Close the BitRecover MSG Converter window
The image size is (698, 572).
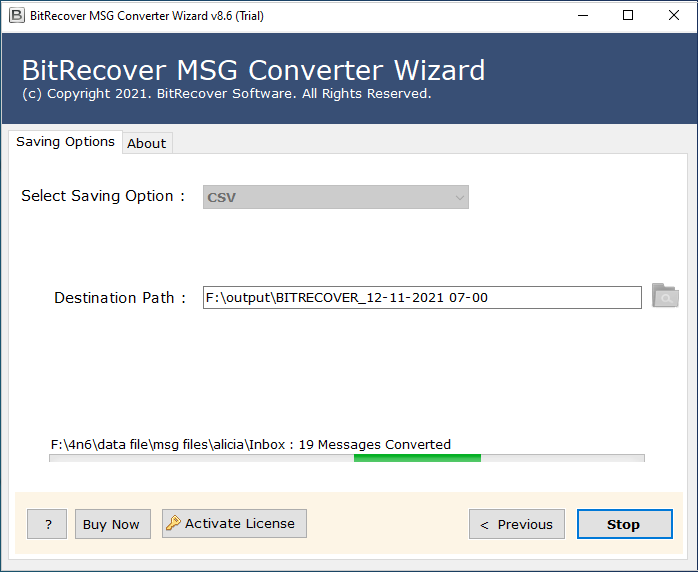[x=673, y=15]
